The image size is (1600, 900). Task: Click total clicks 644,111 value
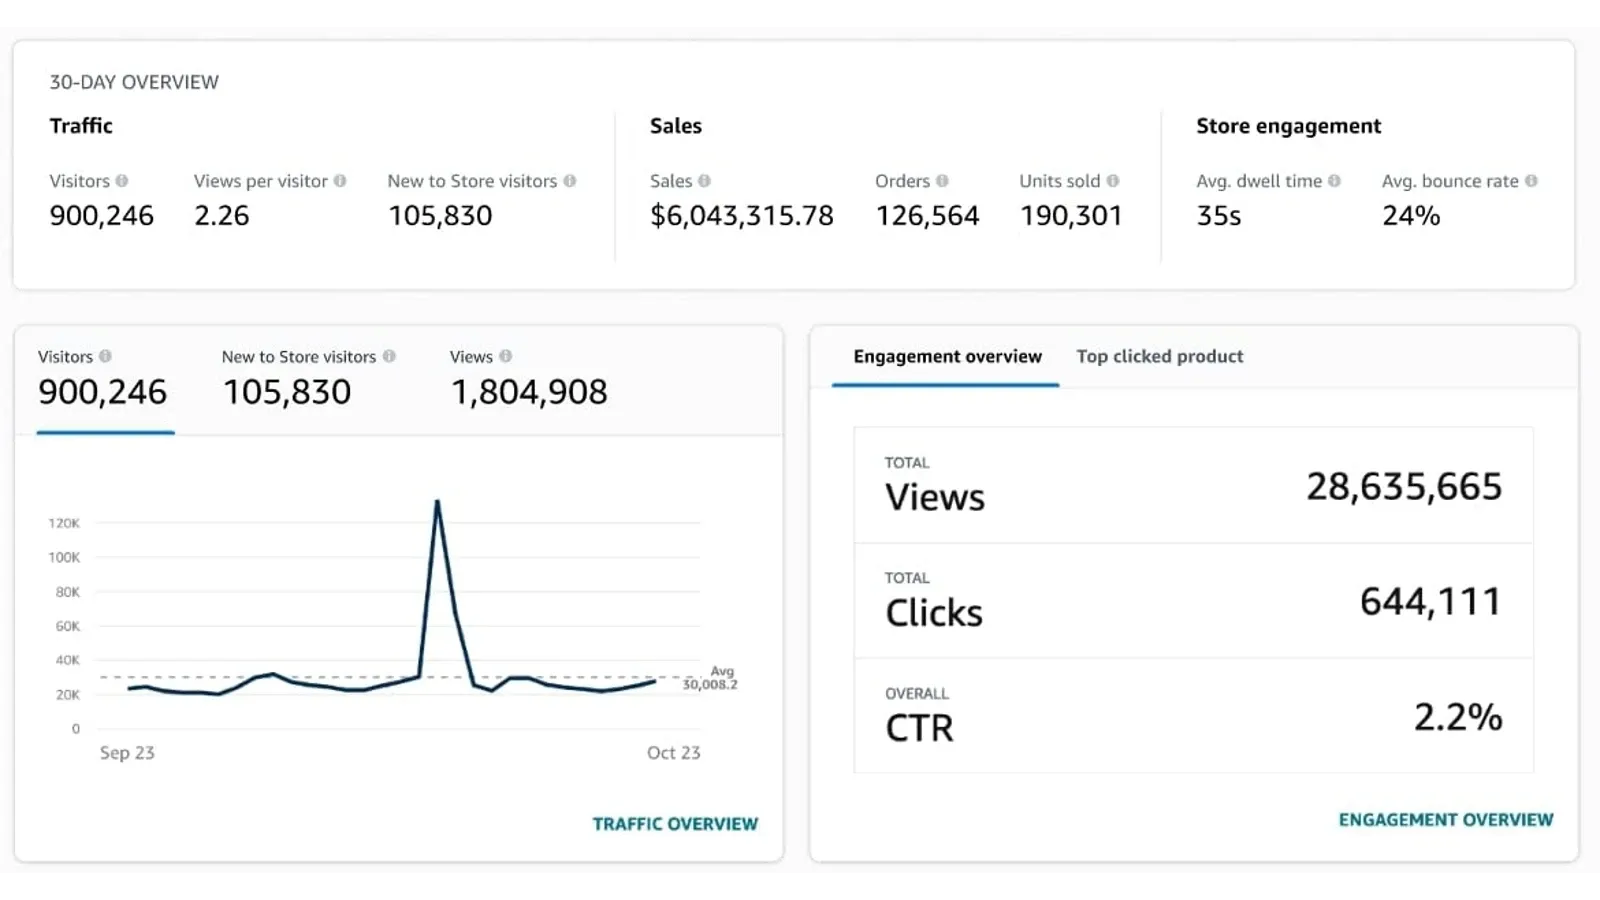tap(1431, 602)
